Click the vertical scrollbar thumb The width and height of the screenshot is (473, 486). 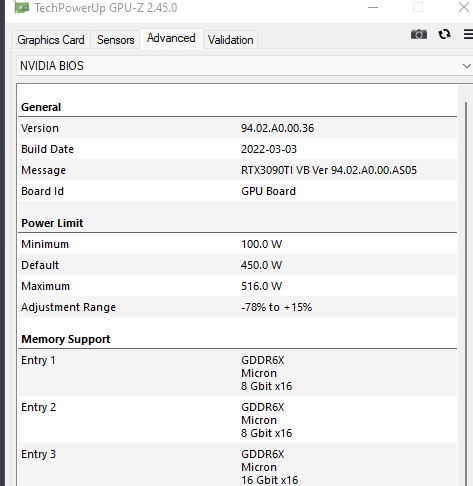click(x=466, y=293)
